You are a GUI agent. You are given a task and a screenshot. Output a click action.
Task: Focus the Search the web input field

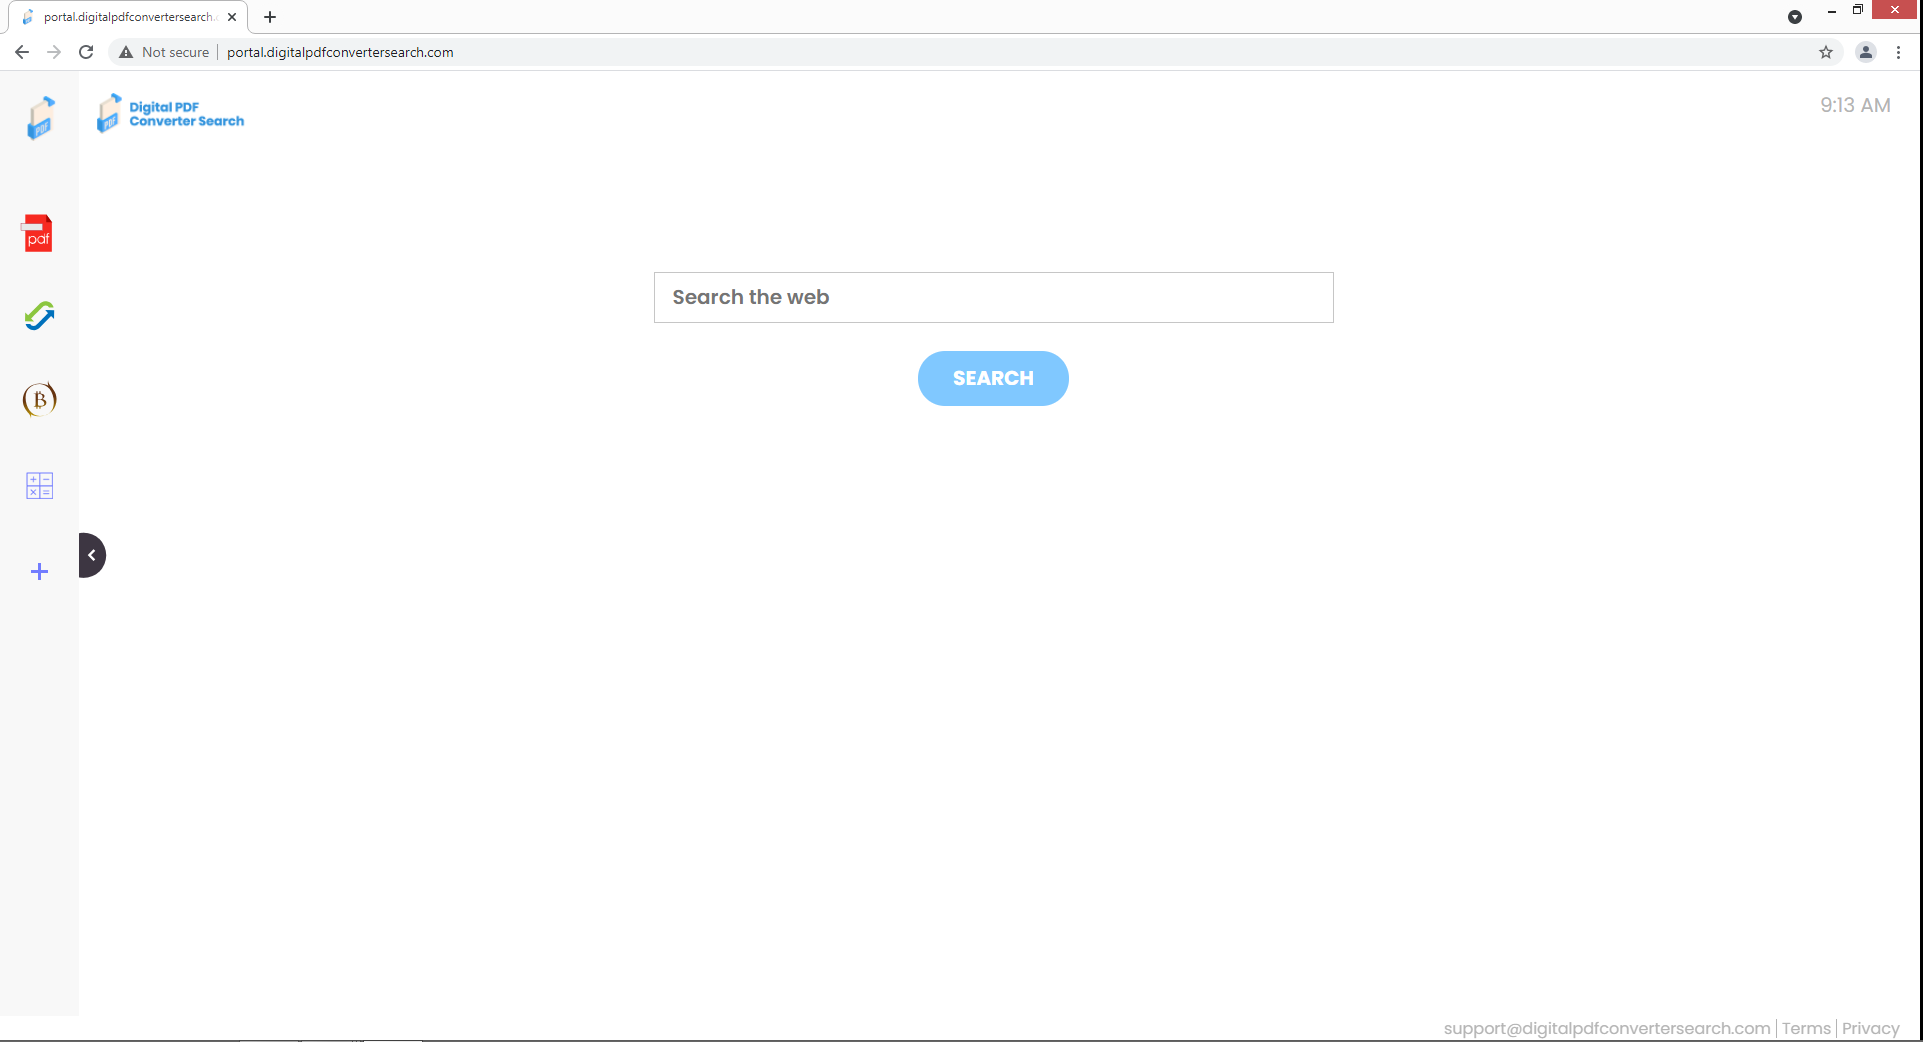tap(993, 297)
